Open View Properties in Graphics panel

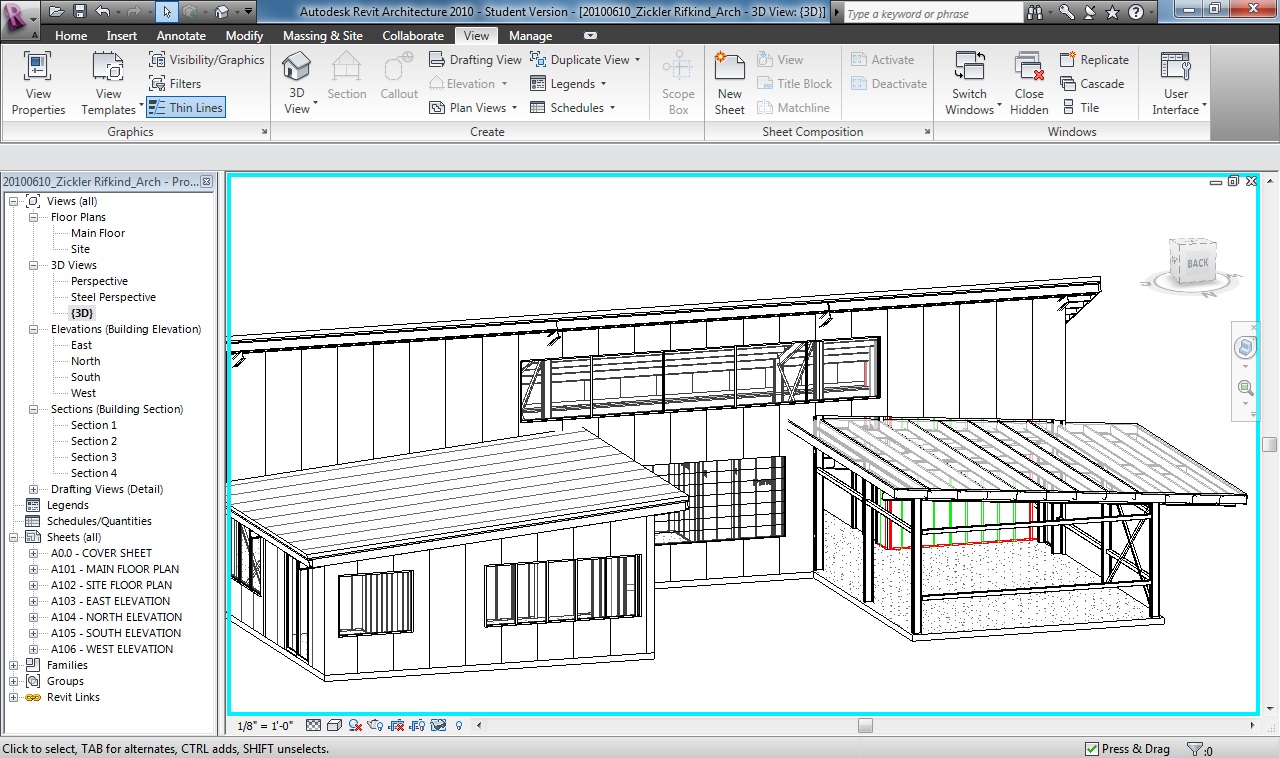pos(38,83)
